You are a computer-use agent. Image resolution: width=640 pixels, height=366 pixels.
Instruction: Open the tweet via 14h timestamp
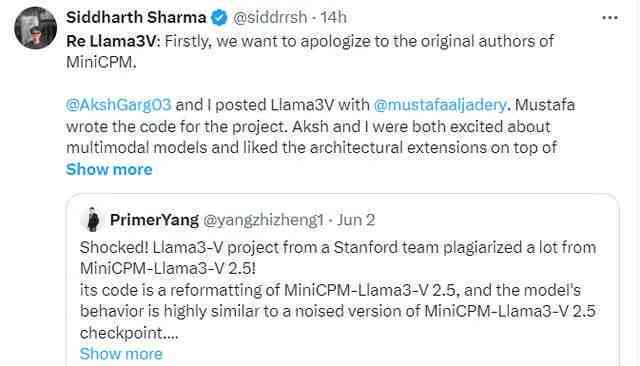coord(333,18)
